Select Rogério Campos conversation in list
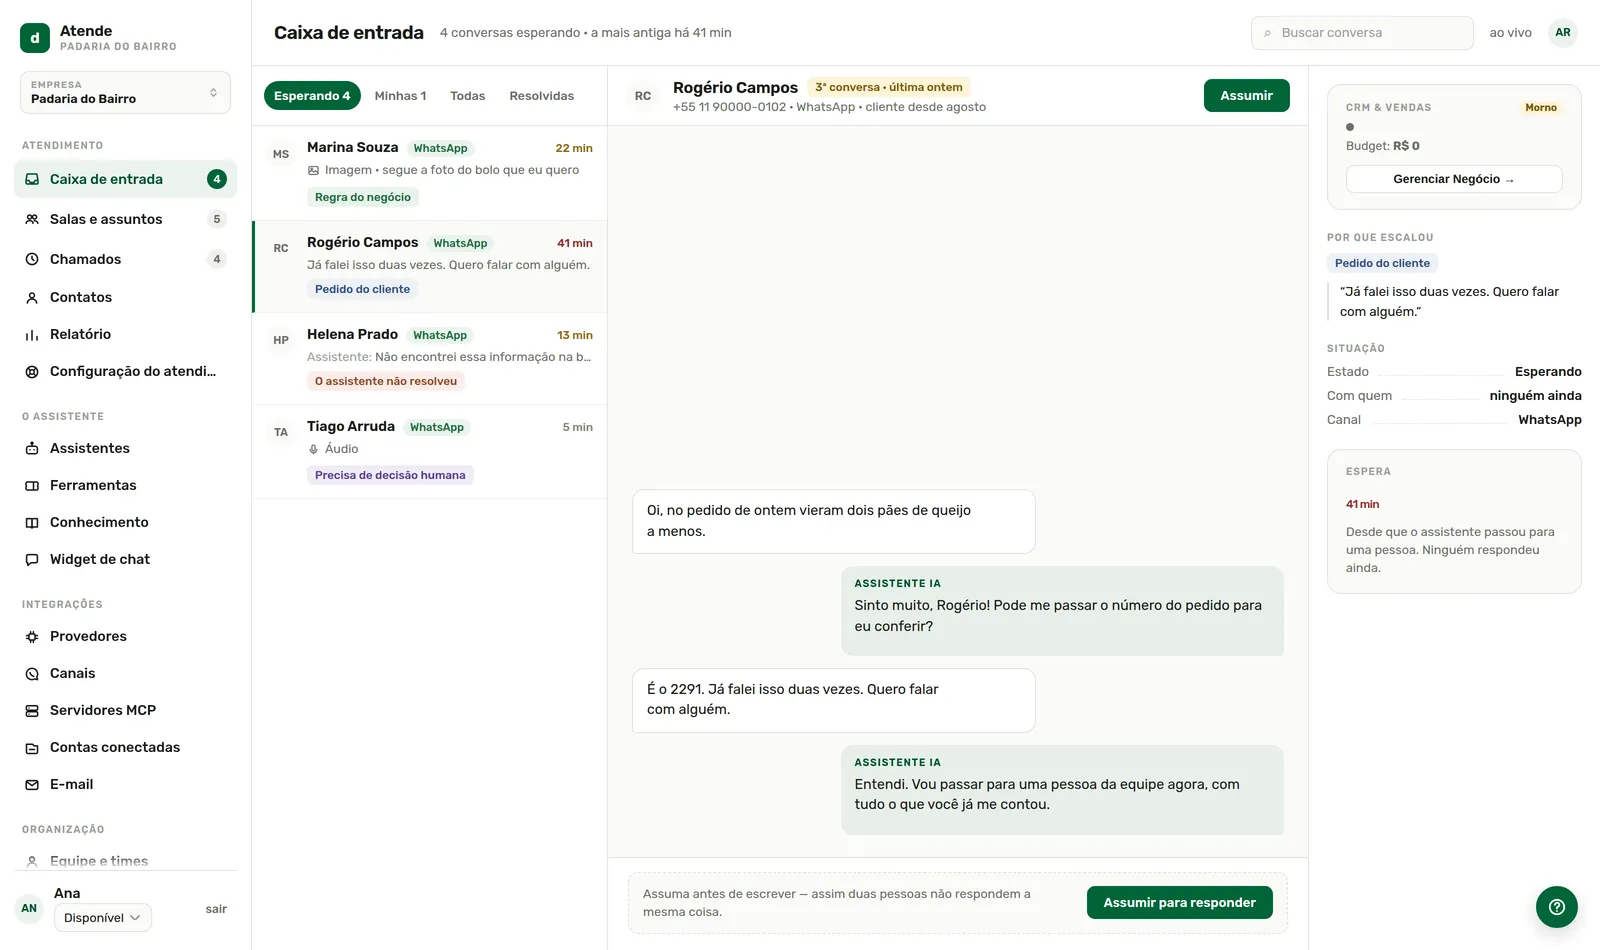 (x=430, y=267)
